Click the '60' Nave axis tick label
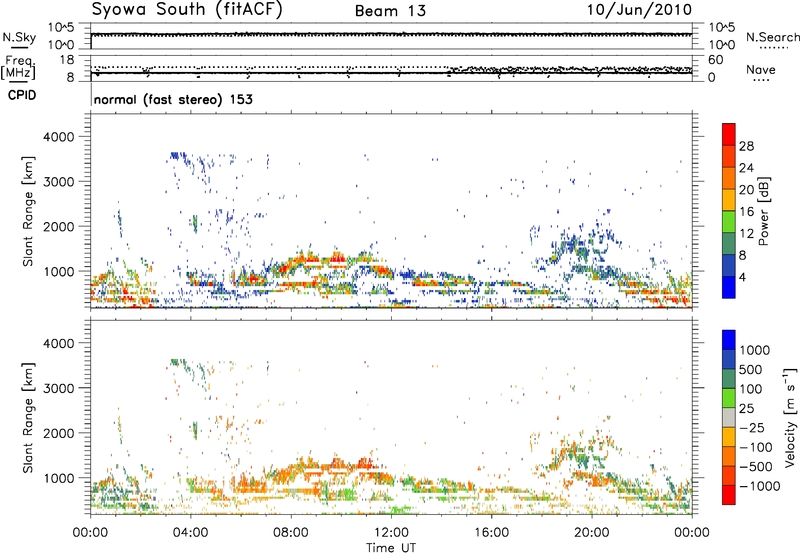The height and width of the screenshot is (554, 800). (716, 60)
